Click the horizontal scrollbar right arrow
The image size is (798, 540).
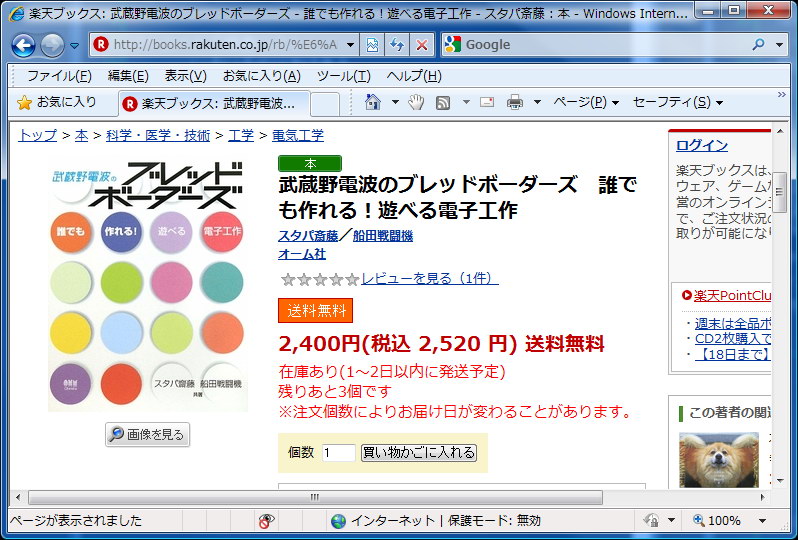(x=762, y=497)
